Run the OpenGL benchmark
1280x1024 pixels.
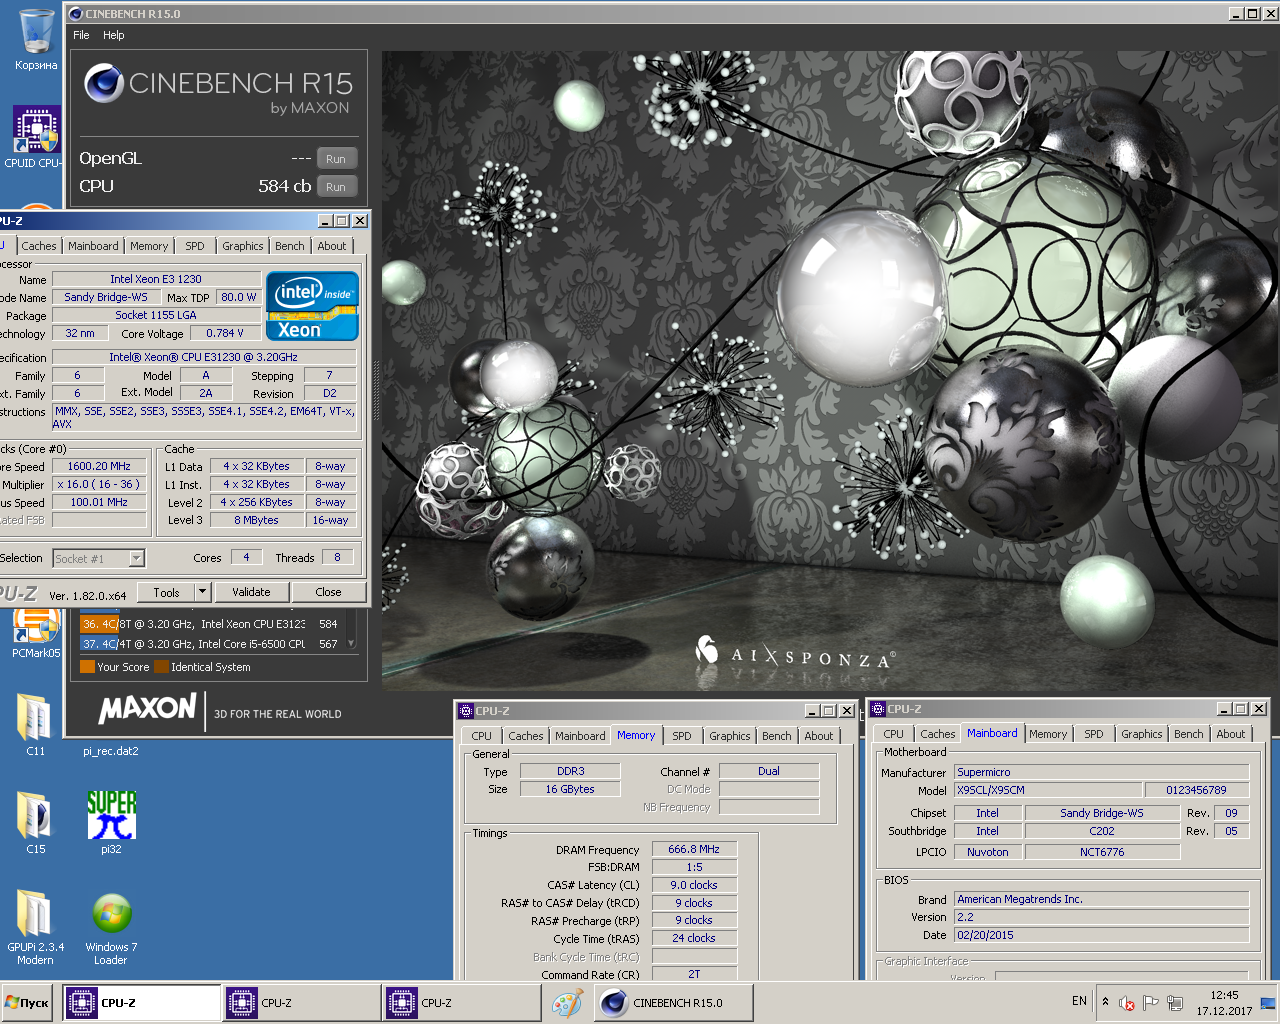tap(336, 159)
